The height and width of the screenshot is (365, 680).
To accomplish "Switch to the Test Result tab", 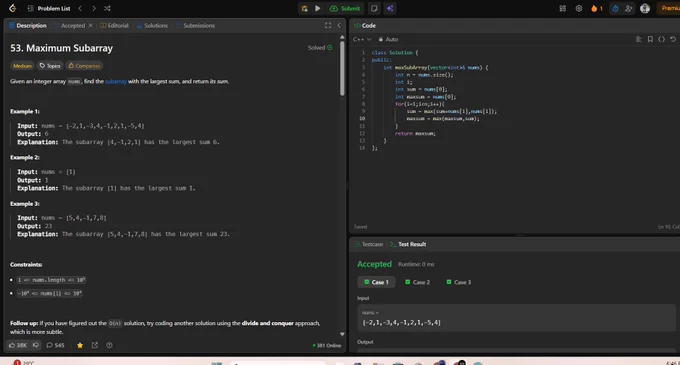I will [x=408, y=244].
